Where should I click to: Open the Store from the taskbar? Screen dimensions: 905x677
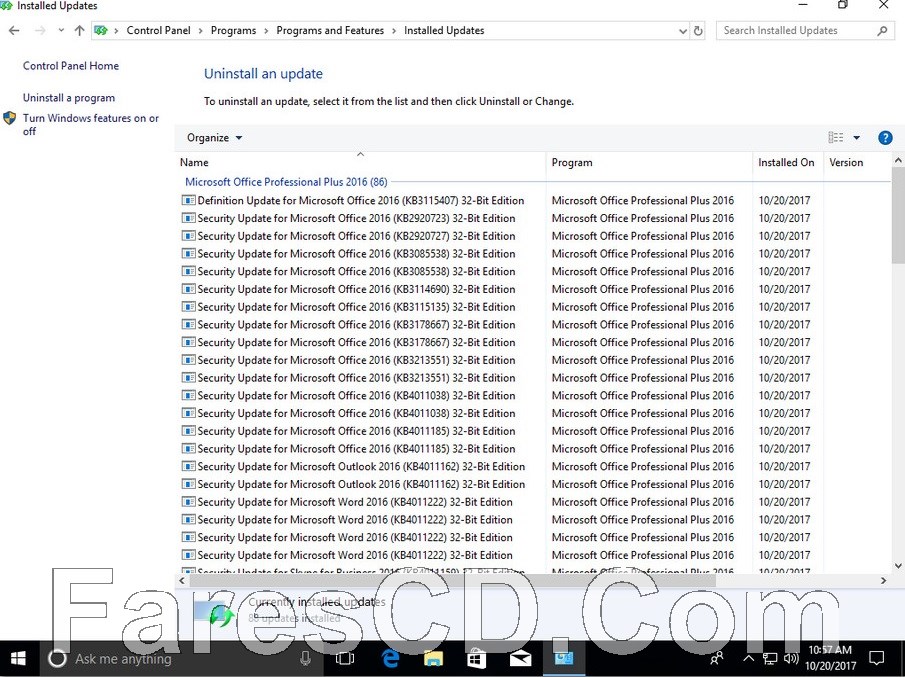477,659
